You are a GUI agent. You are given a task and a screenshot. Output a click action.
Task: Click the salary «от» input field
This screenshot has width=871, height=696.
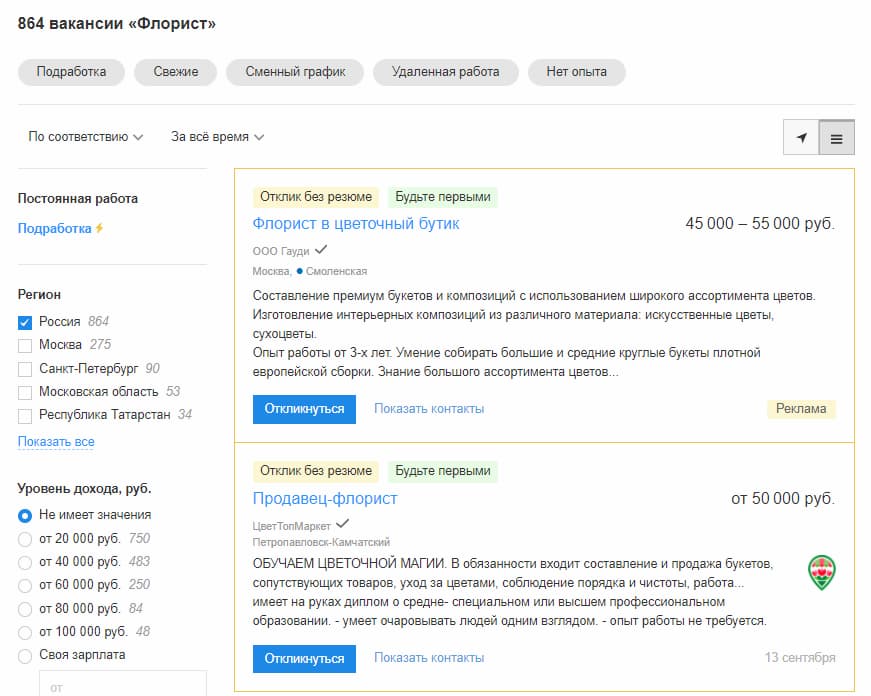pyautogui.click(x=120, y=686)
